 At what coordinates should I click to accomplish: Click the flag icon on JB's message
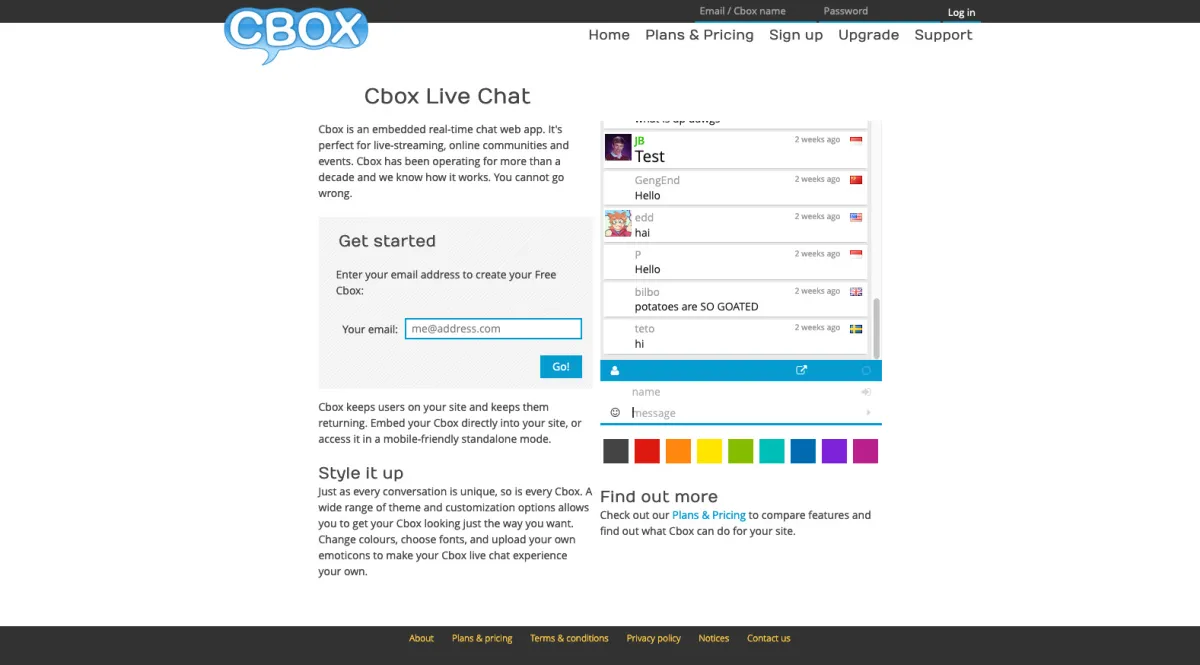point(856,140)
